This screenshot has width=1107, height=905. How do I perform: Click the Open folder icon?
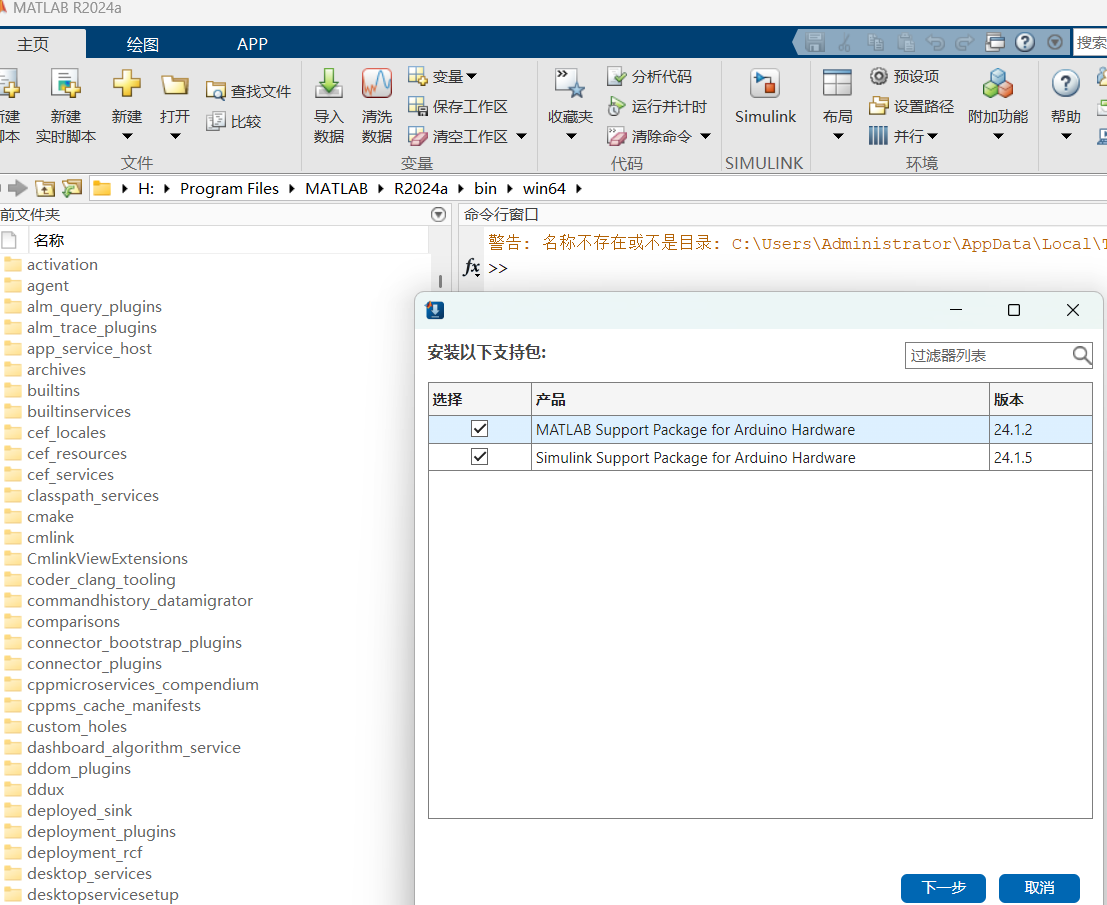point(174,85)
